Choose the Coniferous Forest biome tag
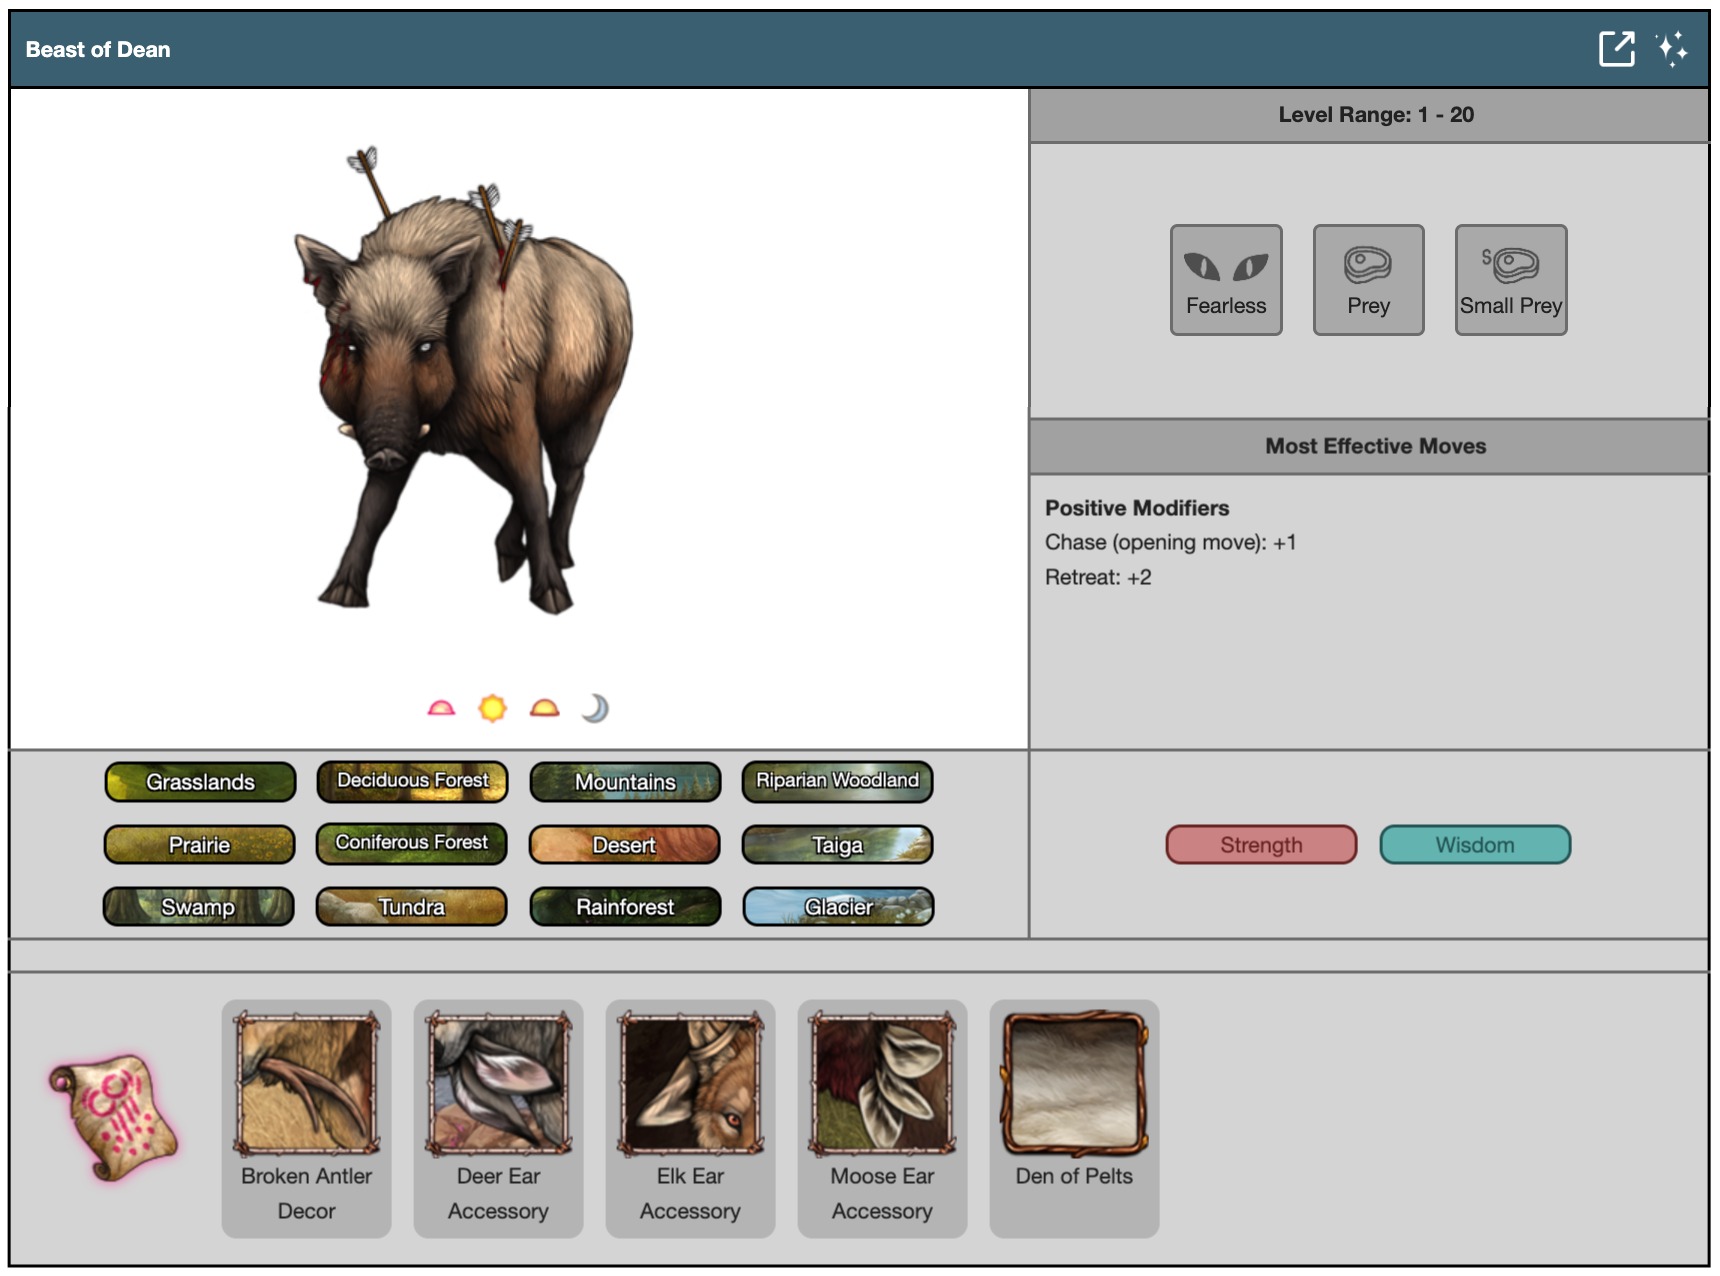Screen dimensions: 1720x1276 point(412,844)
